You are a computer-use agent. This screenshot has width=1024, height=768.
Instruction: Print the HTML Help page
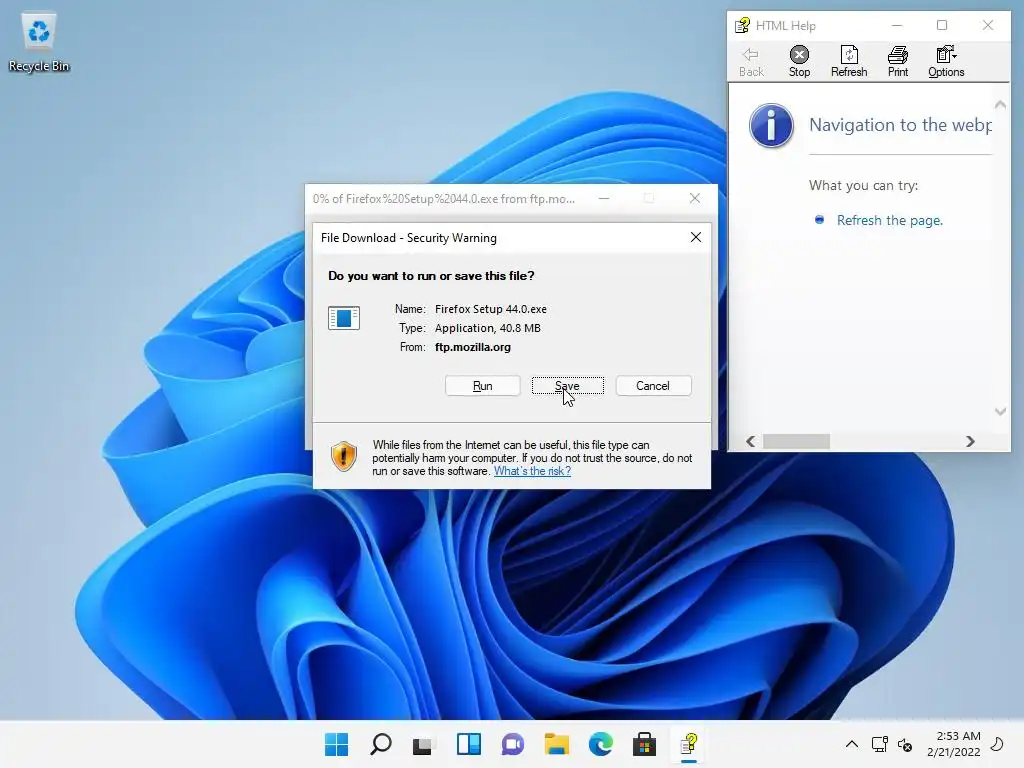tap(898, 62)
